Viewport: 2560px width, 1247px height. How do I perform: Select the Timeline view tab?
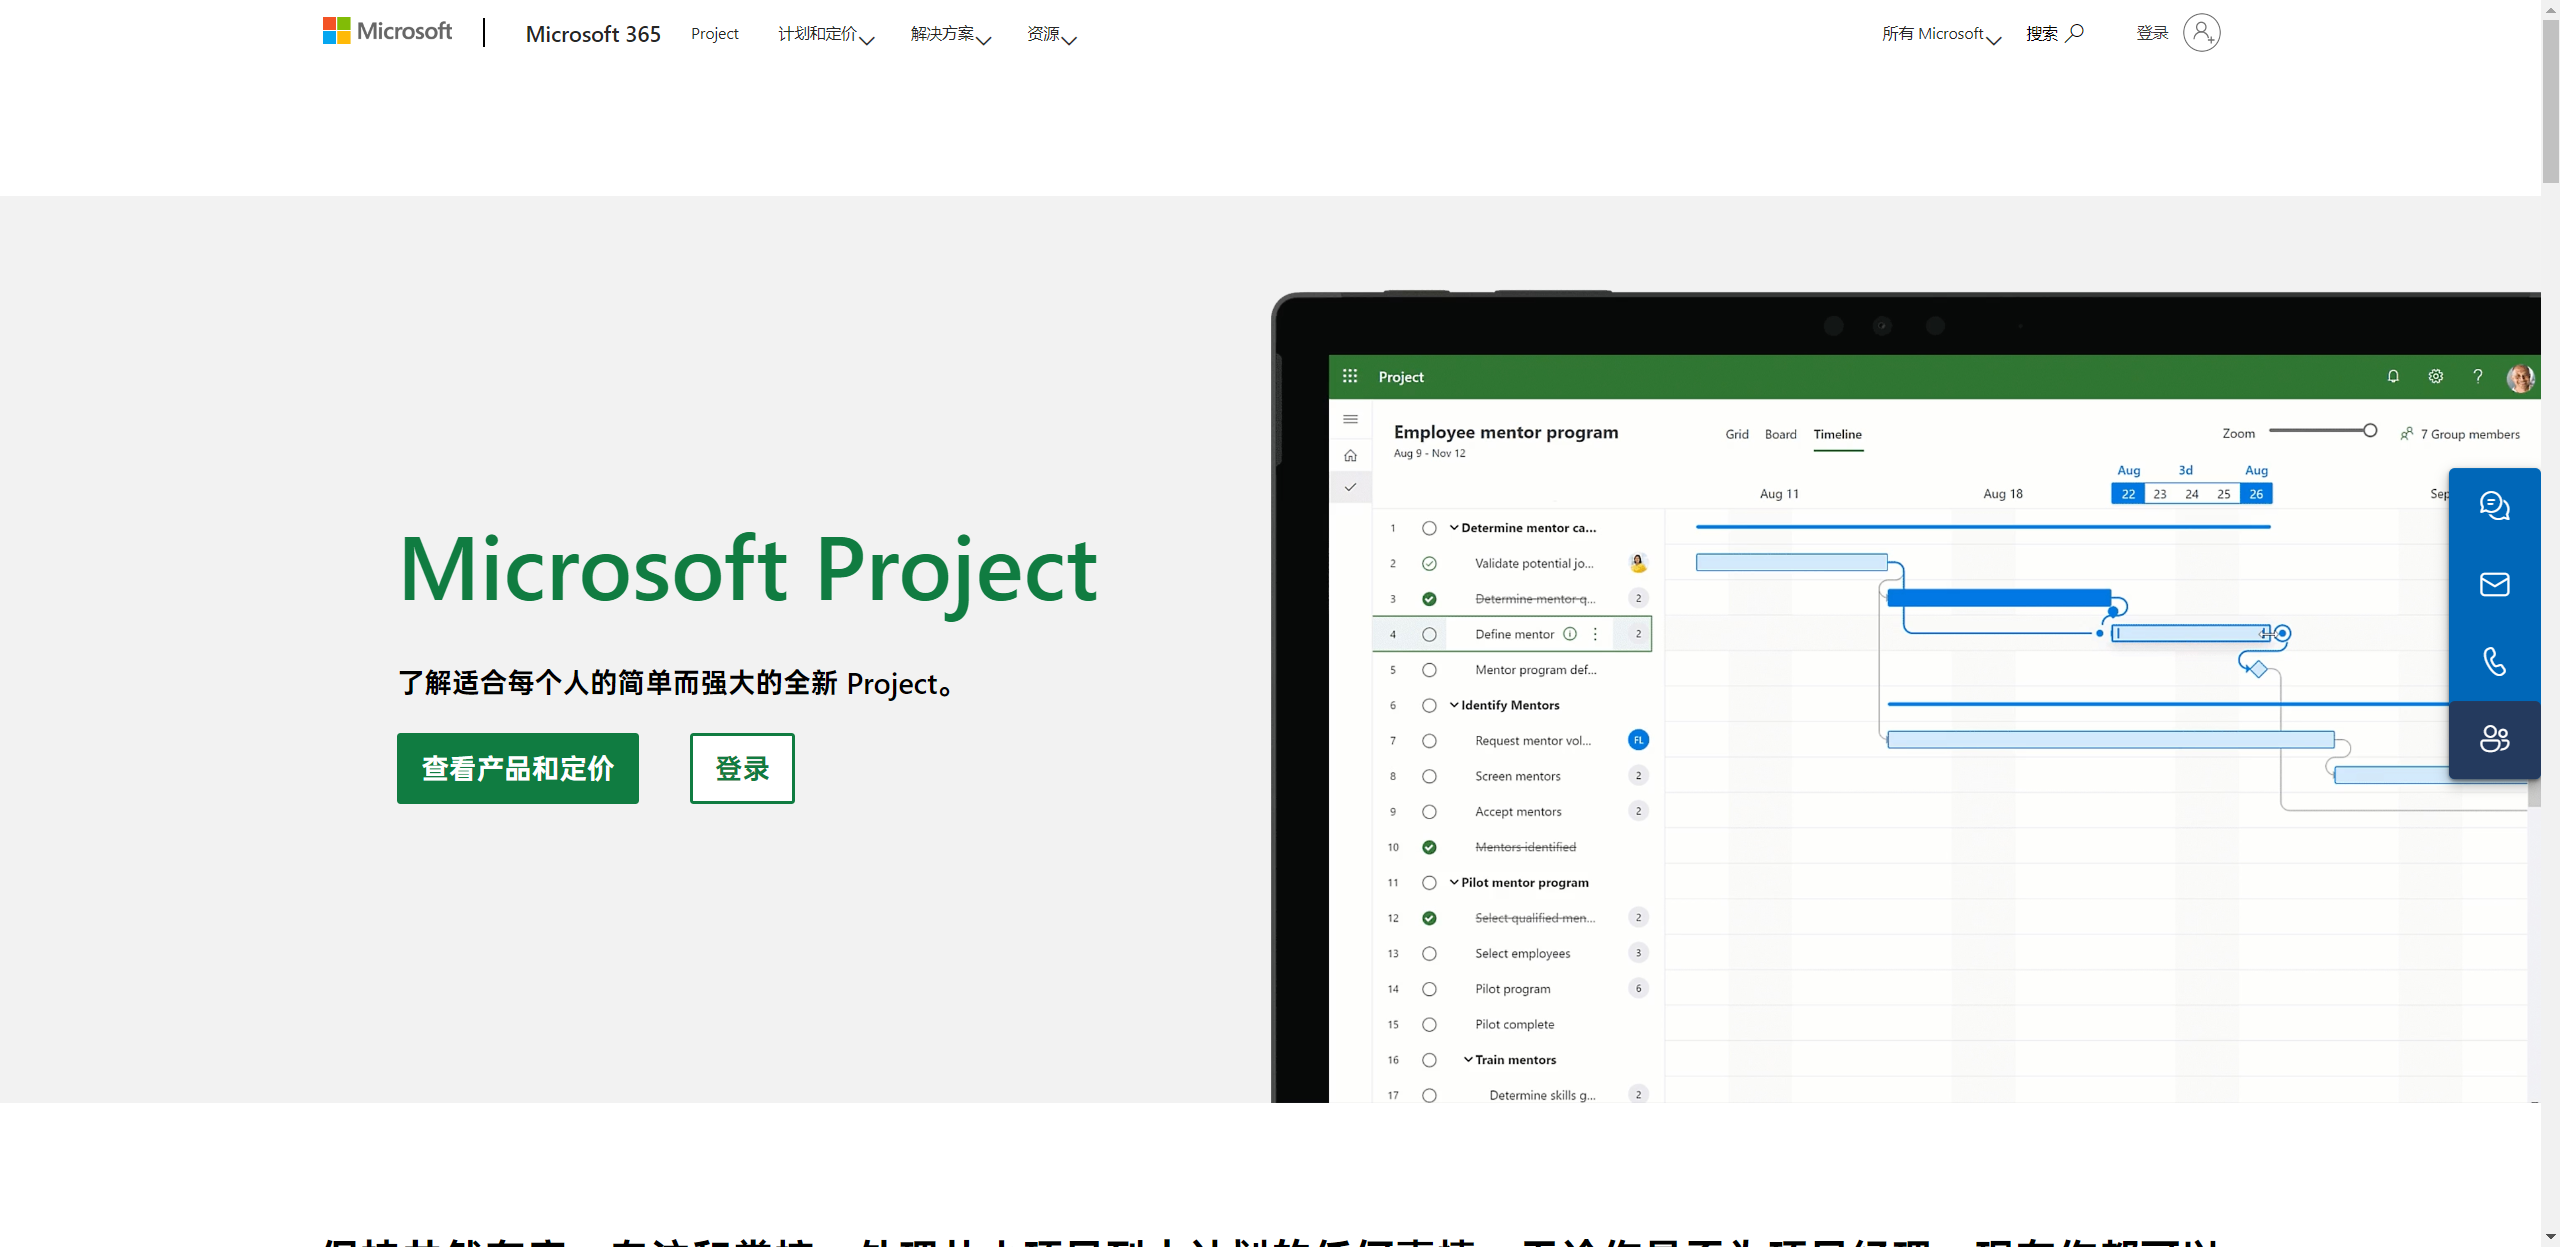[1838, 434]
